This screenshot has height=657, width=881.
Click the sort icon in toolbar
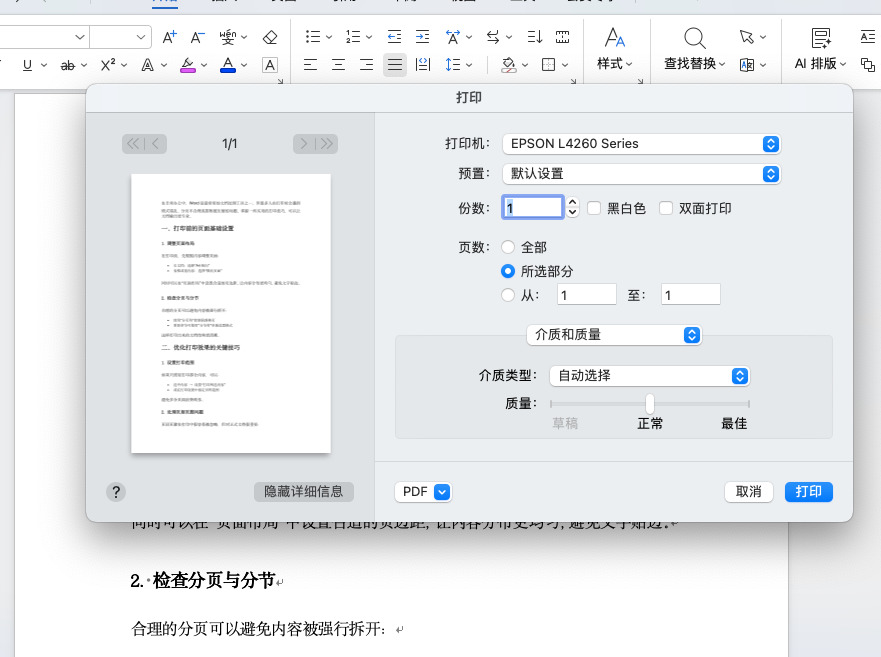(534, 37)
